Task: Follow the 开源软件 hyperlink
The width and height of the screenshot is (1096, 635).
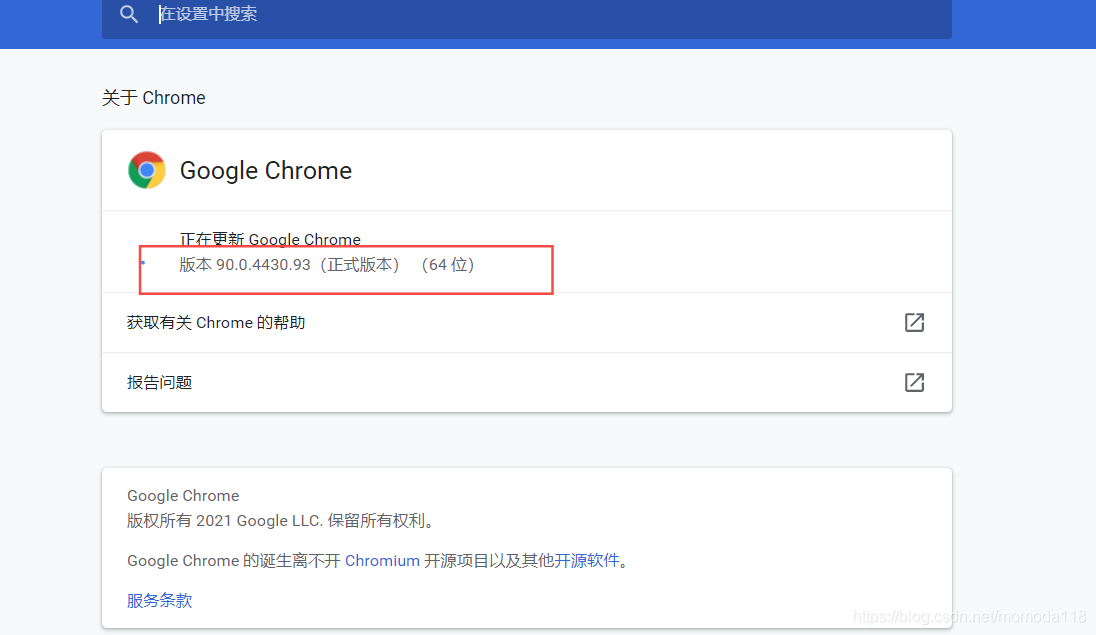Action: 587,561
